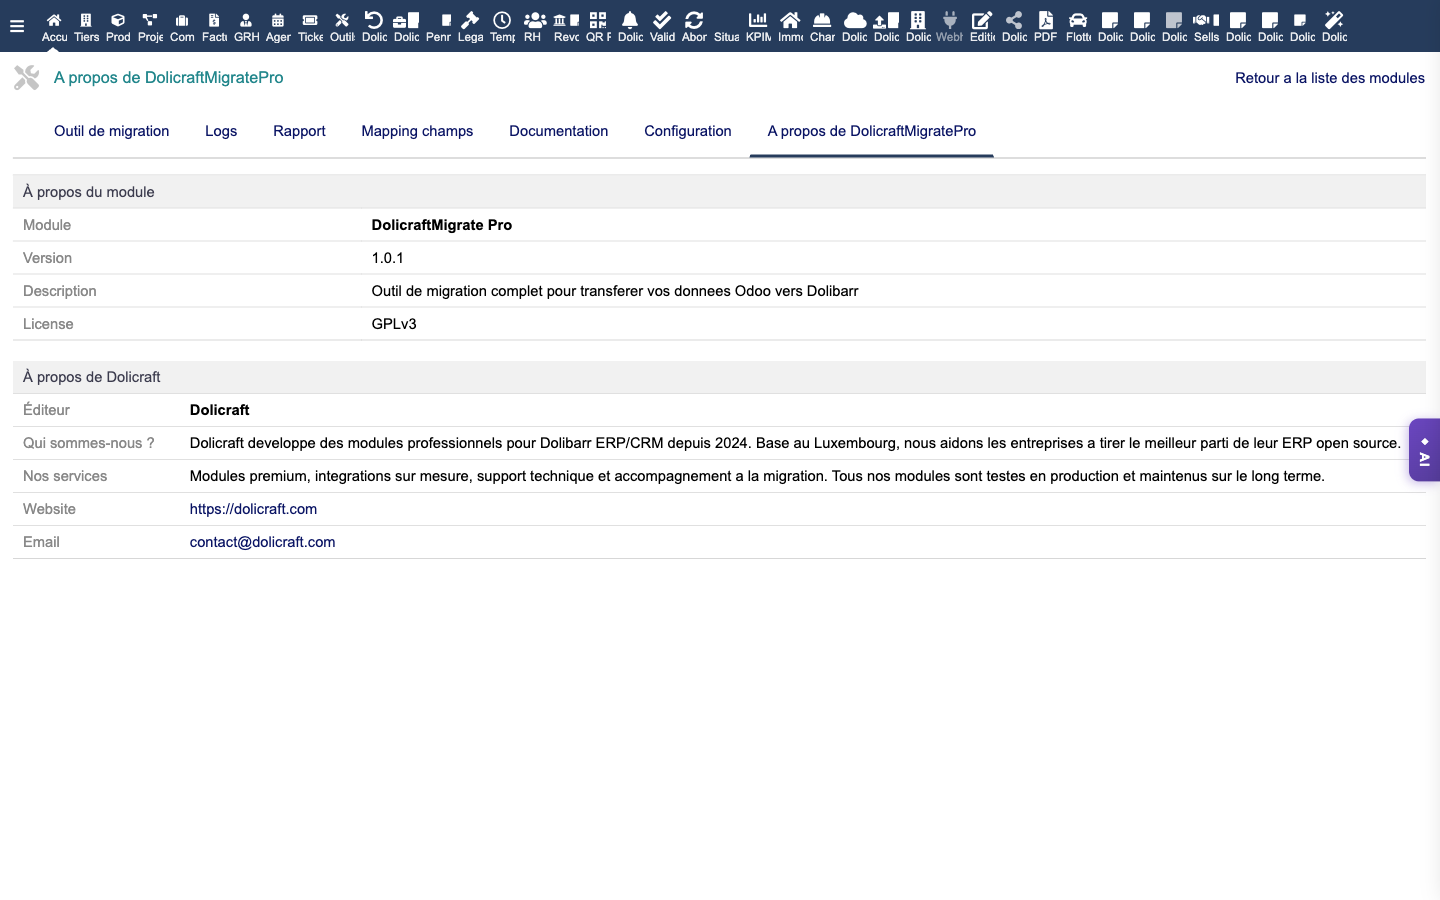The image size is (1440, 900).
Task: Open magic wand module icon
Action: [x=1334, y=20]
